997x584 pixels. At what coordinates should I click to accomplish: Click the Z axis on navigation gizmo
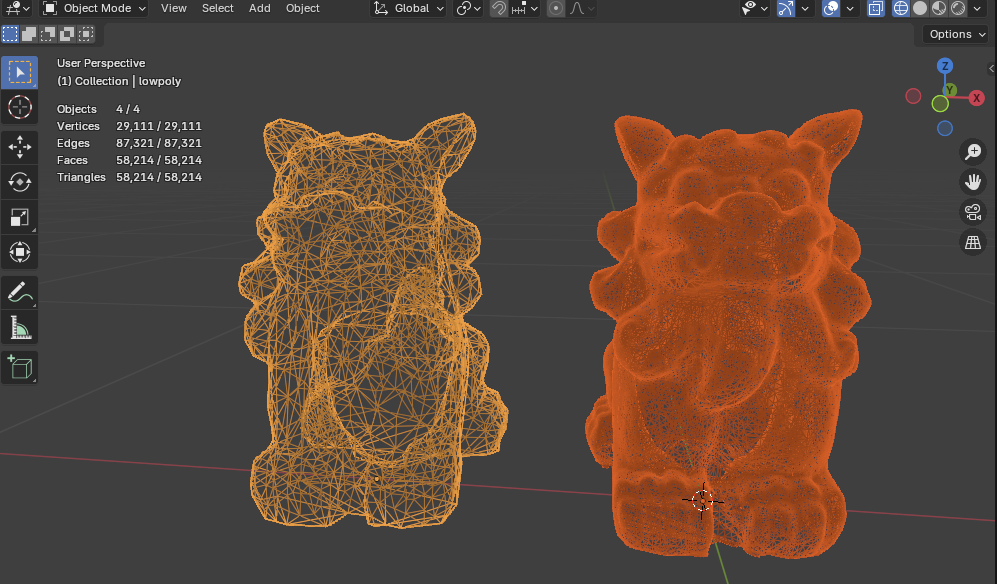[x=945, y=66]
